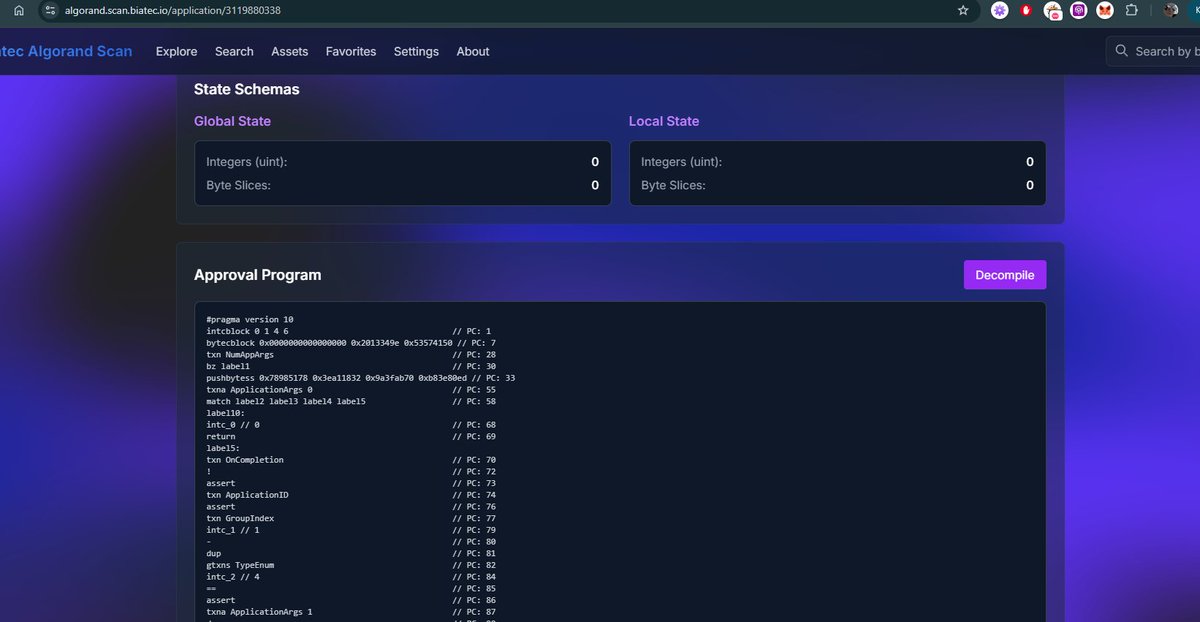Image resolution: width=1200 pixels, height=622 pixels.
Task: Go to the Assets page
Action: 290,51
